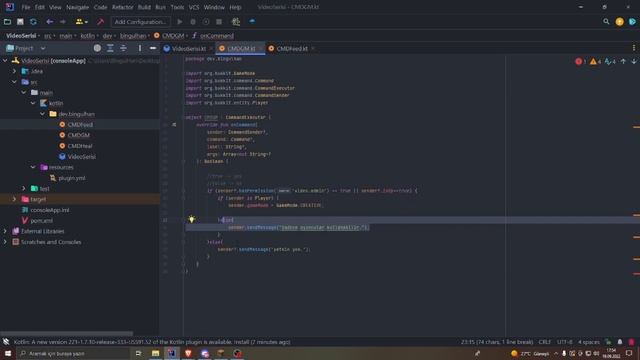Click Collapse All in Project panel
Screen dimensions: 640x360
coord(123,48)
